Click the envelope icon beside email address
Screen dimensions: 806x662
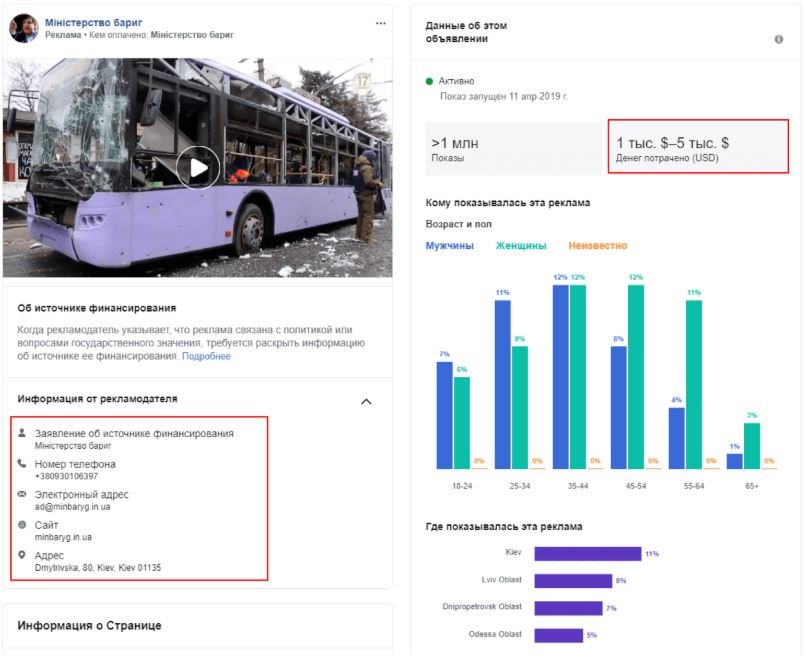(x=23, y=494)
